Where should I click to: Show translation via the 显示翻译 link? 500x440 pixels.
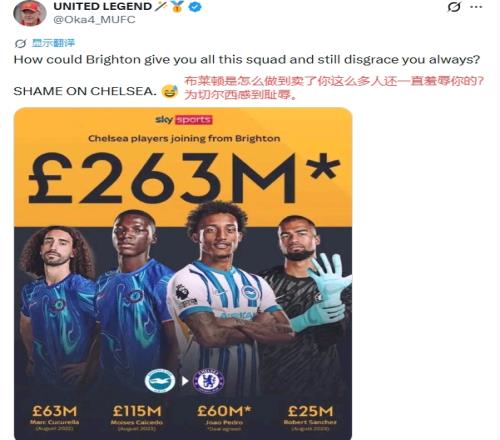click(53, 43)
